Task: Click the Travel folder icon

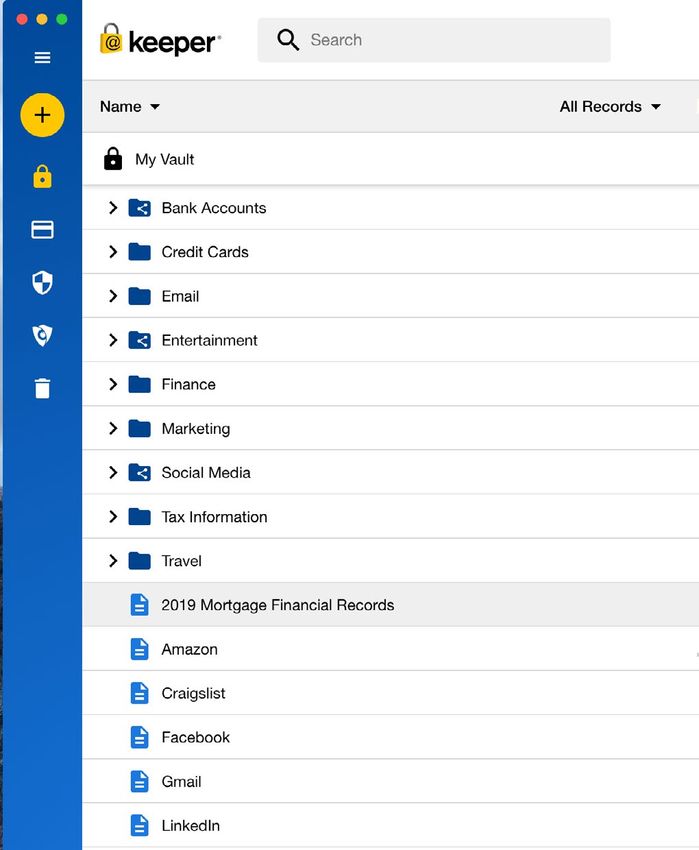Action: [139, 561]
